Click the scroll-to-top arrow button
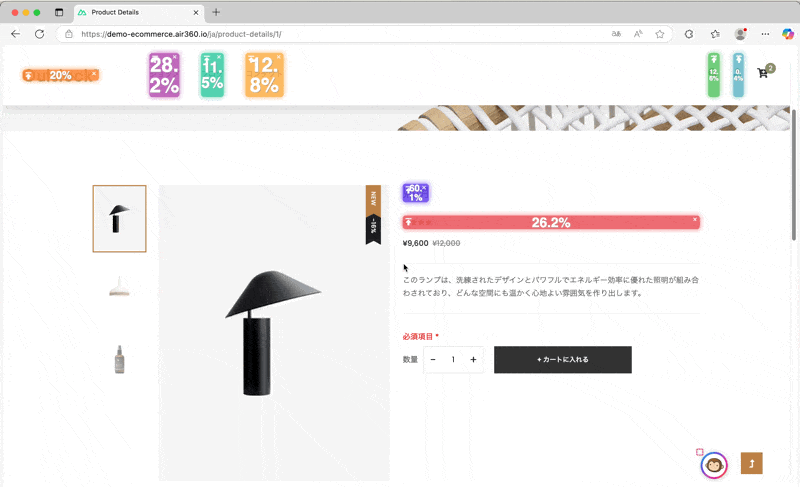This screenshot has width=800, height=487. click(752, 463)
